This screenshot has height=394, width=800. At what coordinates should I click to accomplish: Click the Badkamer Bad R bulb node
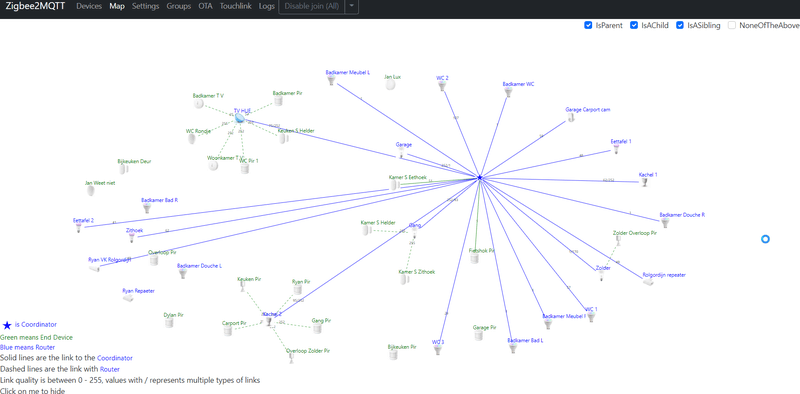[x=147, y=208]
